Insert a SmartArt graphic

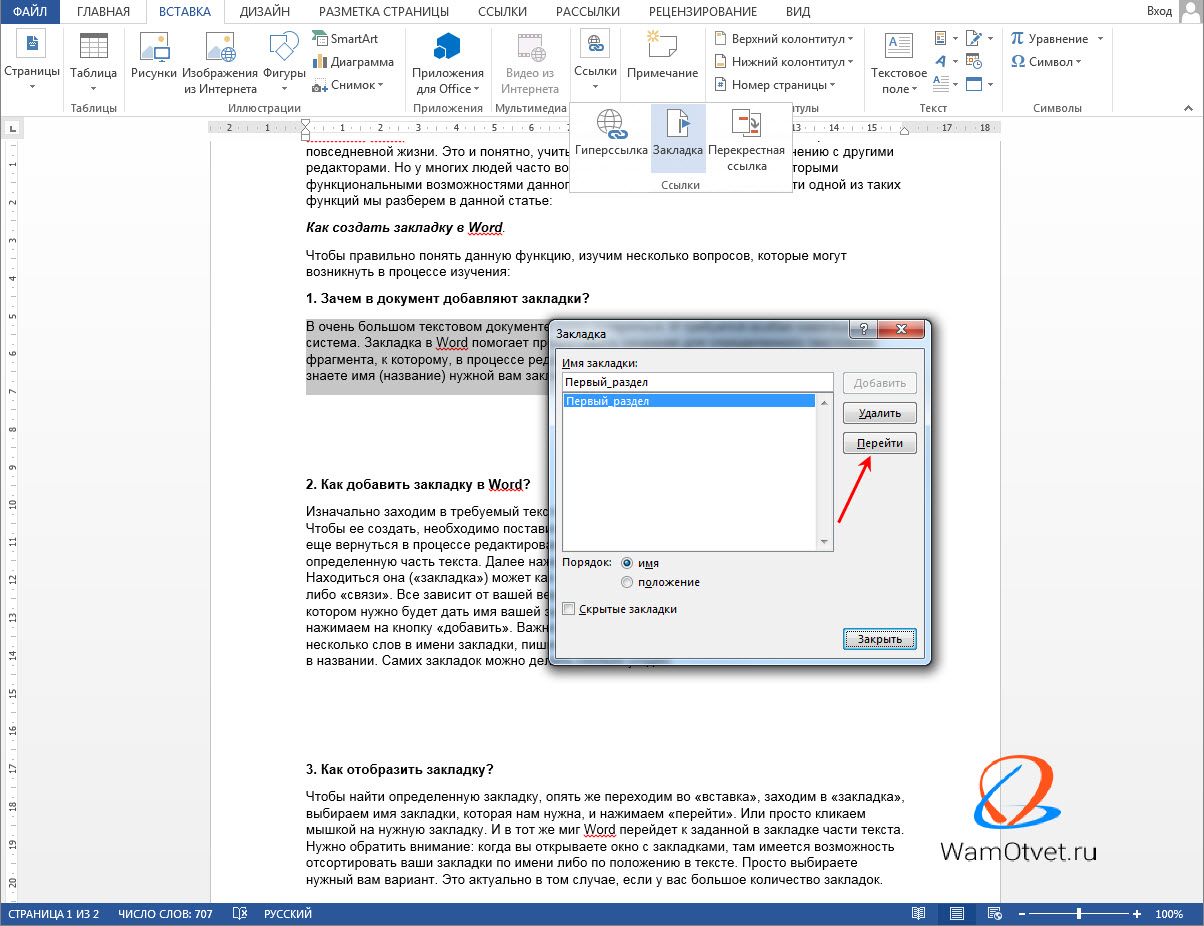[345, 38]
